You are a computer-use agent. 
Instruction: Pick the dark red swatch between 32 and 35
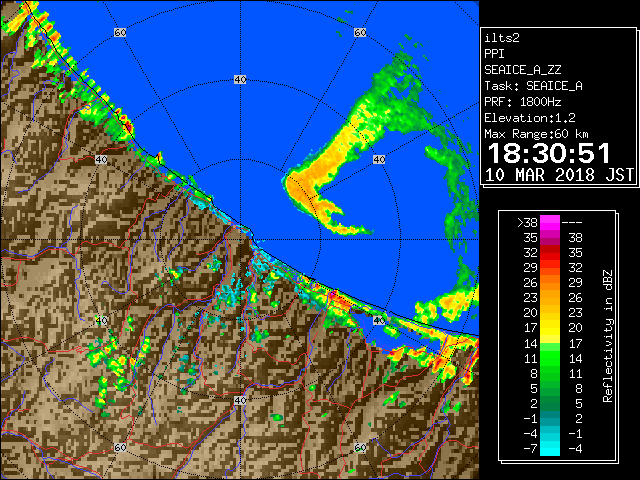550,253
